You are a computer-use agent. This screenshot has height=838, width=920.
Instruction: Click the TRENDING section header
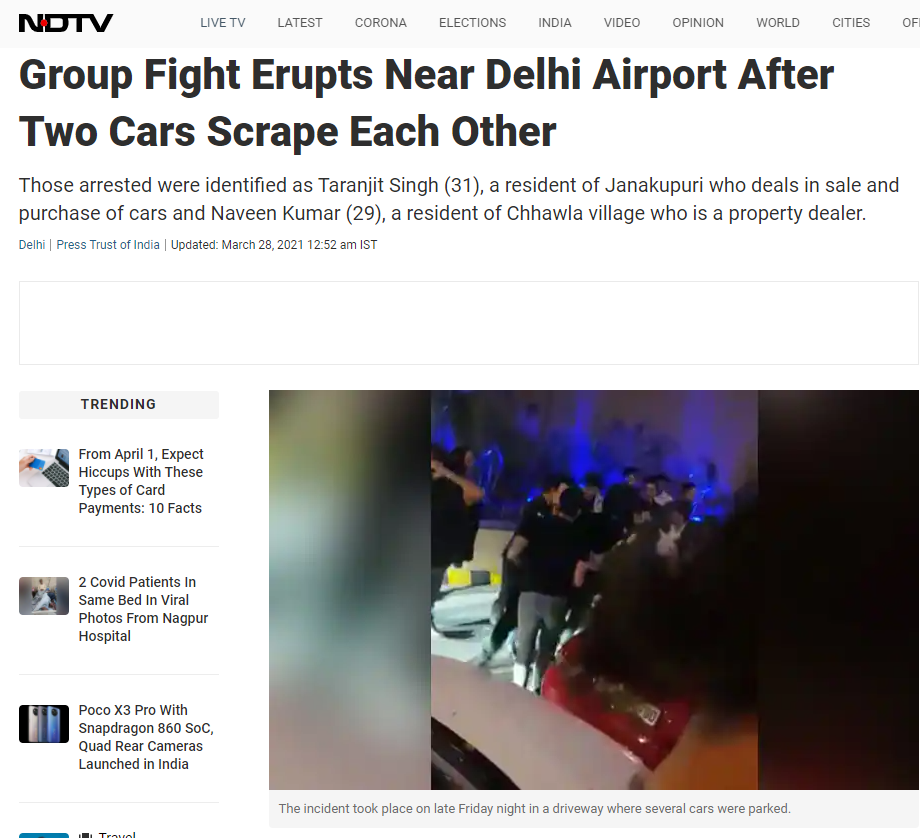[x=119, y=404]
